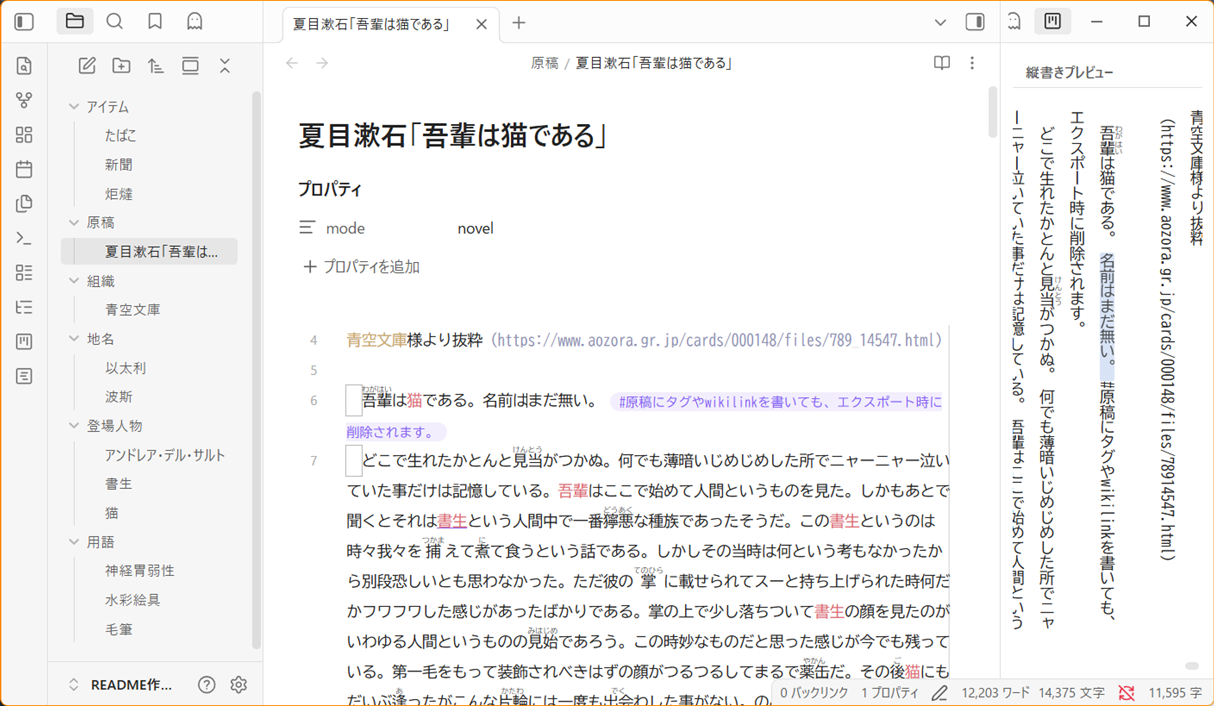Click the 11,595 字 character count

pyautogui.click(x=1174, y=692)
